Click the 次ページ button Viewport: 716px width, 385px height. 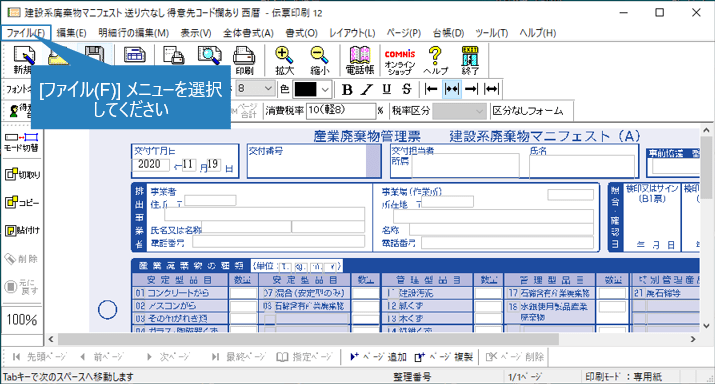click(x=167, y=357)
